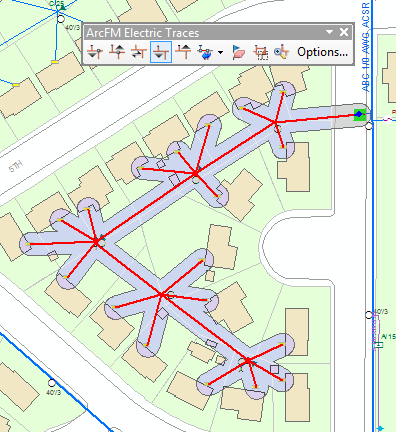Select the first downstream protective device trace tool
Image resolution: width=396 pixels, height=432 pixels.
point(95,52)
